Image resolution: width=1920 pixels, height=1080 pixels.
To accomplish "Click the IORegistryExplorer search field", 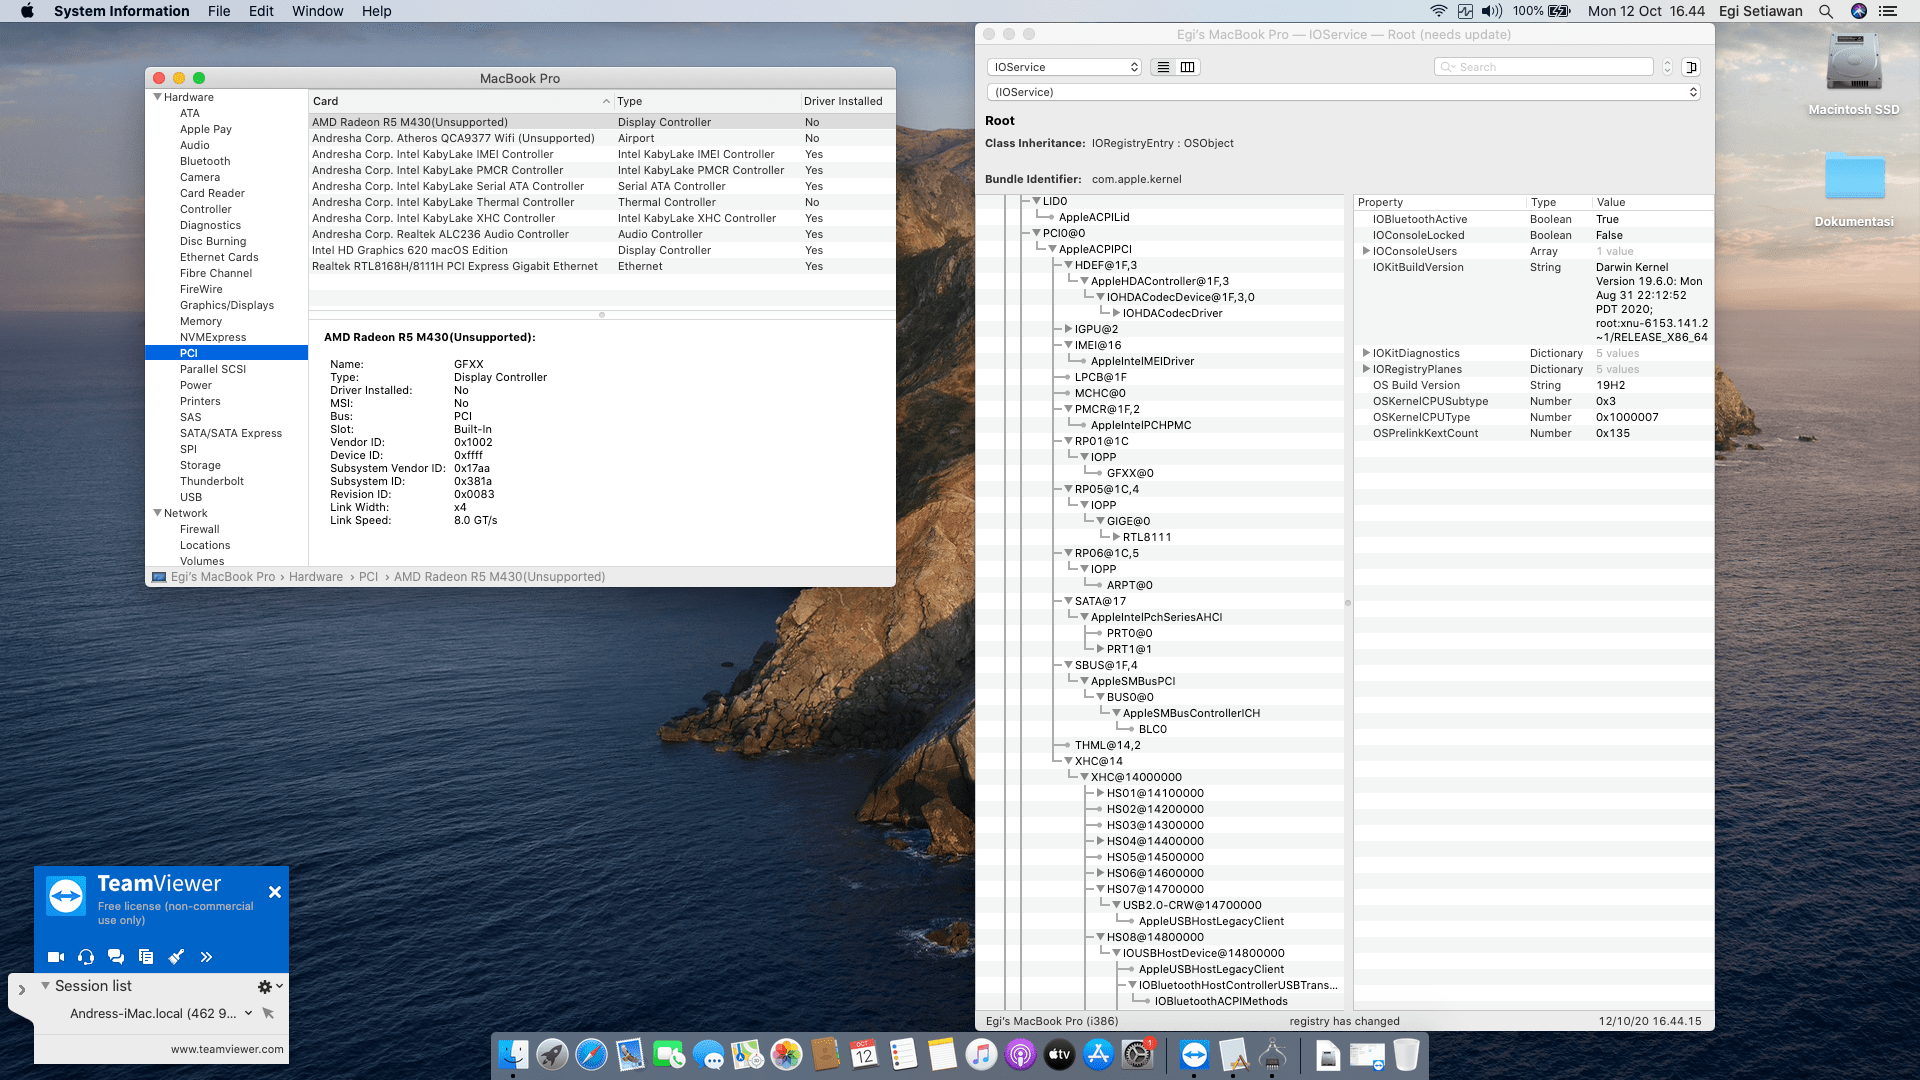I will point(1545,67).
